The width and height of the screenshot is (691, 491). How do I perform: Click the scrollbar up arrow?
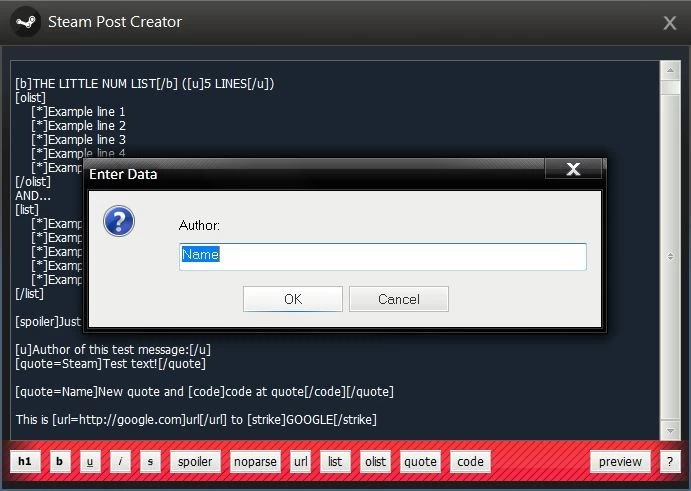pyautogui.click(x=670, y=71)
